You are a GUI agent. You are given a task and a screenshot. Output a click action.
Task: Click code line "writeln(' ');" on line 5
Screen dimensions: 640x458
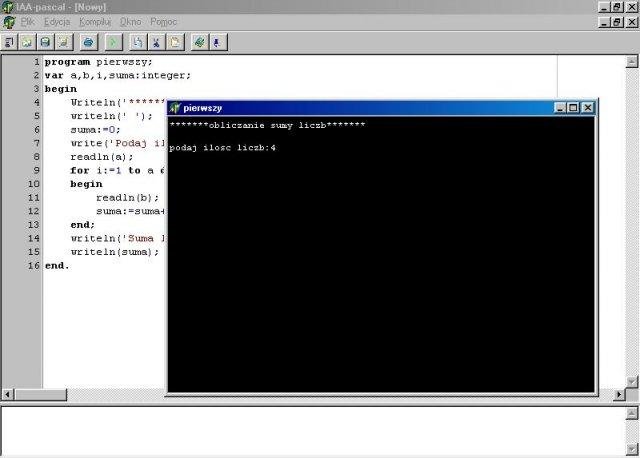(x=111, y=116)
